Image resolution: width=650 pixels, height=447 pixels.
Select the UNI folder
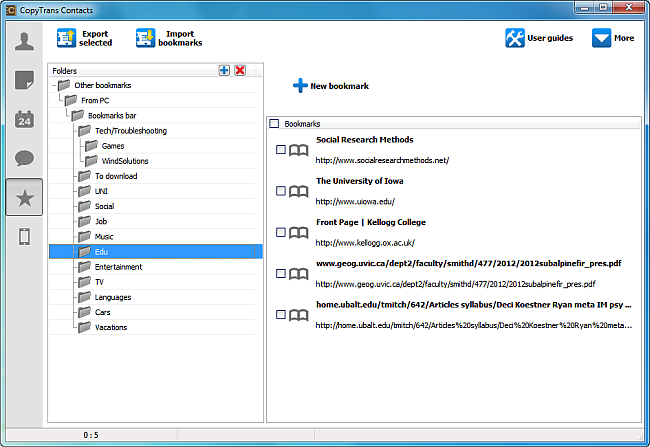101,191
